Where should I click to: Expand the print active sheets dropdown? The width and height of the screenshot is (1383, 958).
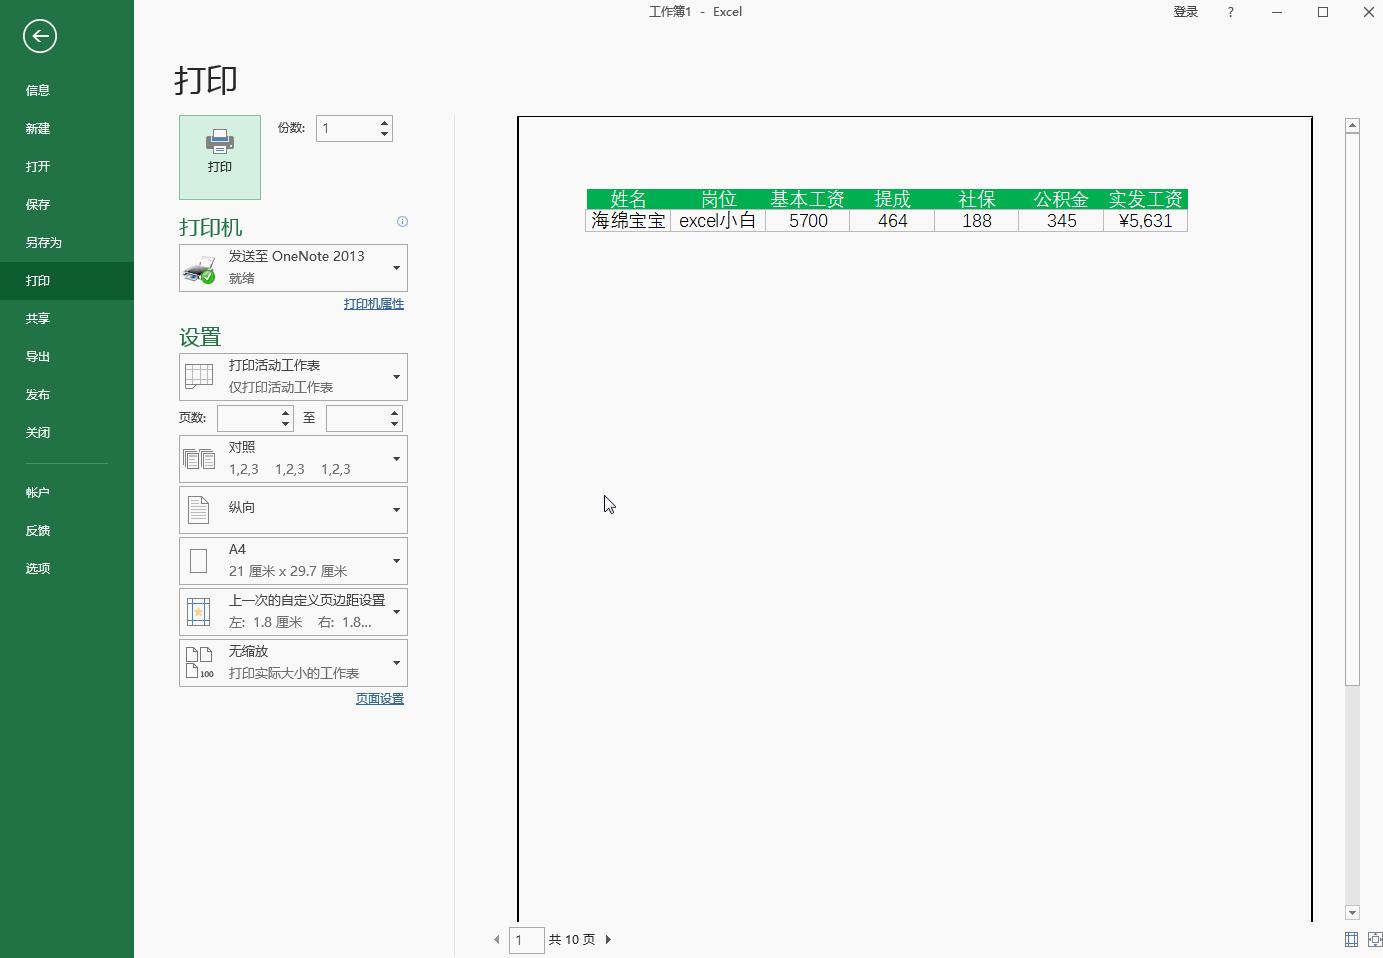point(293,377)
